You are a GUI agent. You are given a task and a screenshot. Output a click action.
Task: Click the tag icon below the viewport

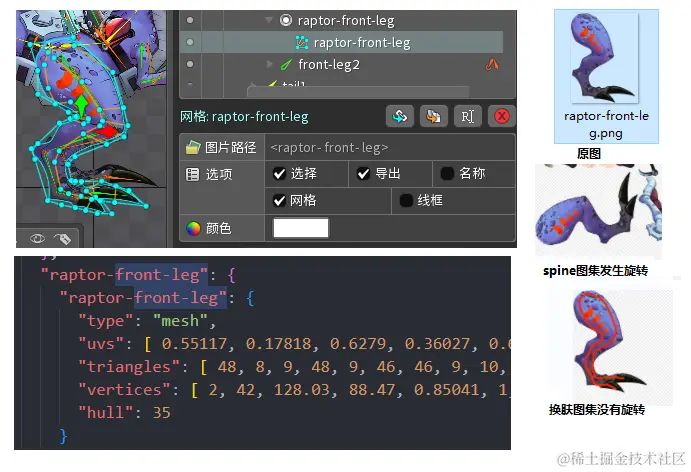(63, 239)
